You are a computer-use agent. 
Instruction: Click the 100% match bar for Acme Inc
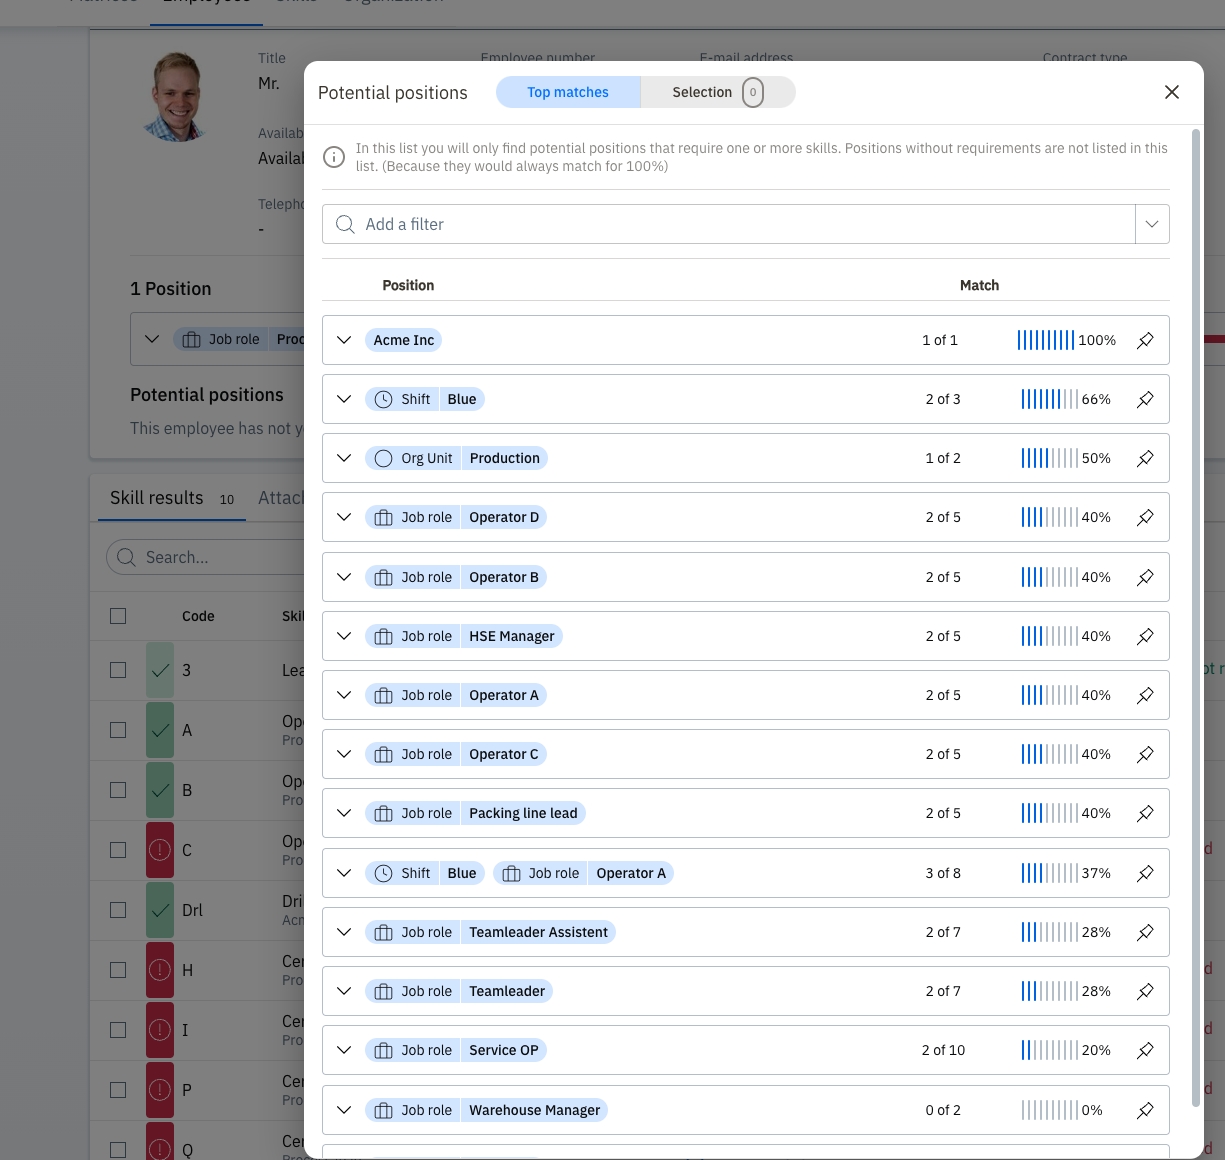coord(1046,340)
